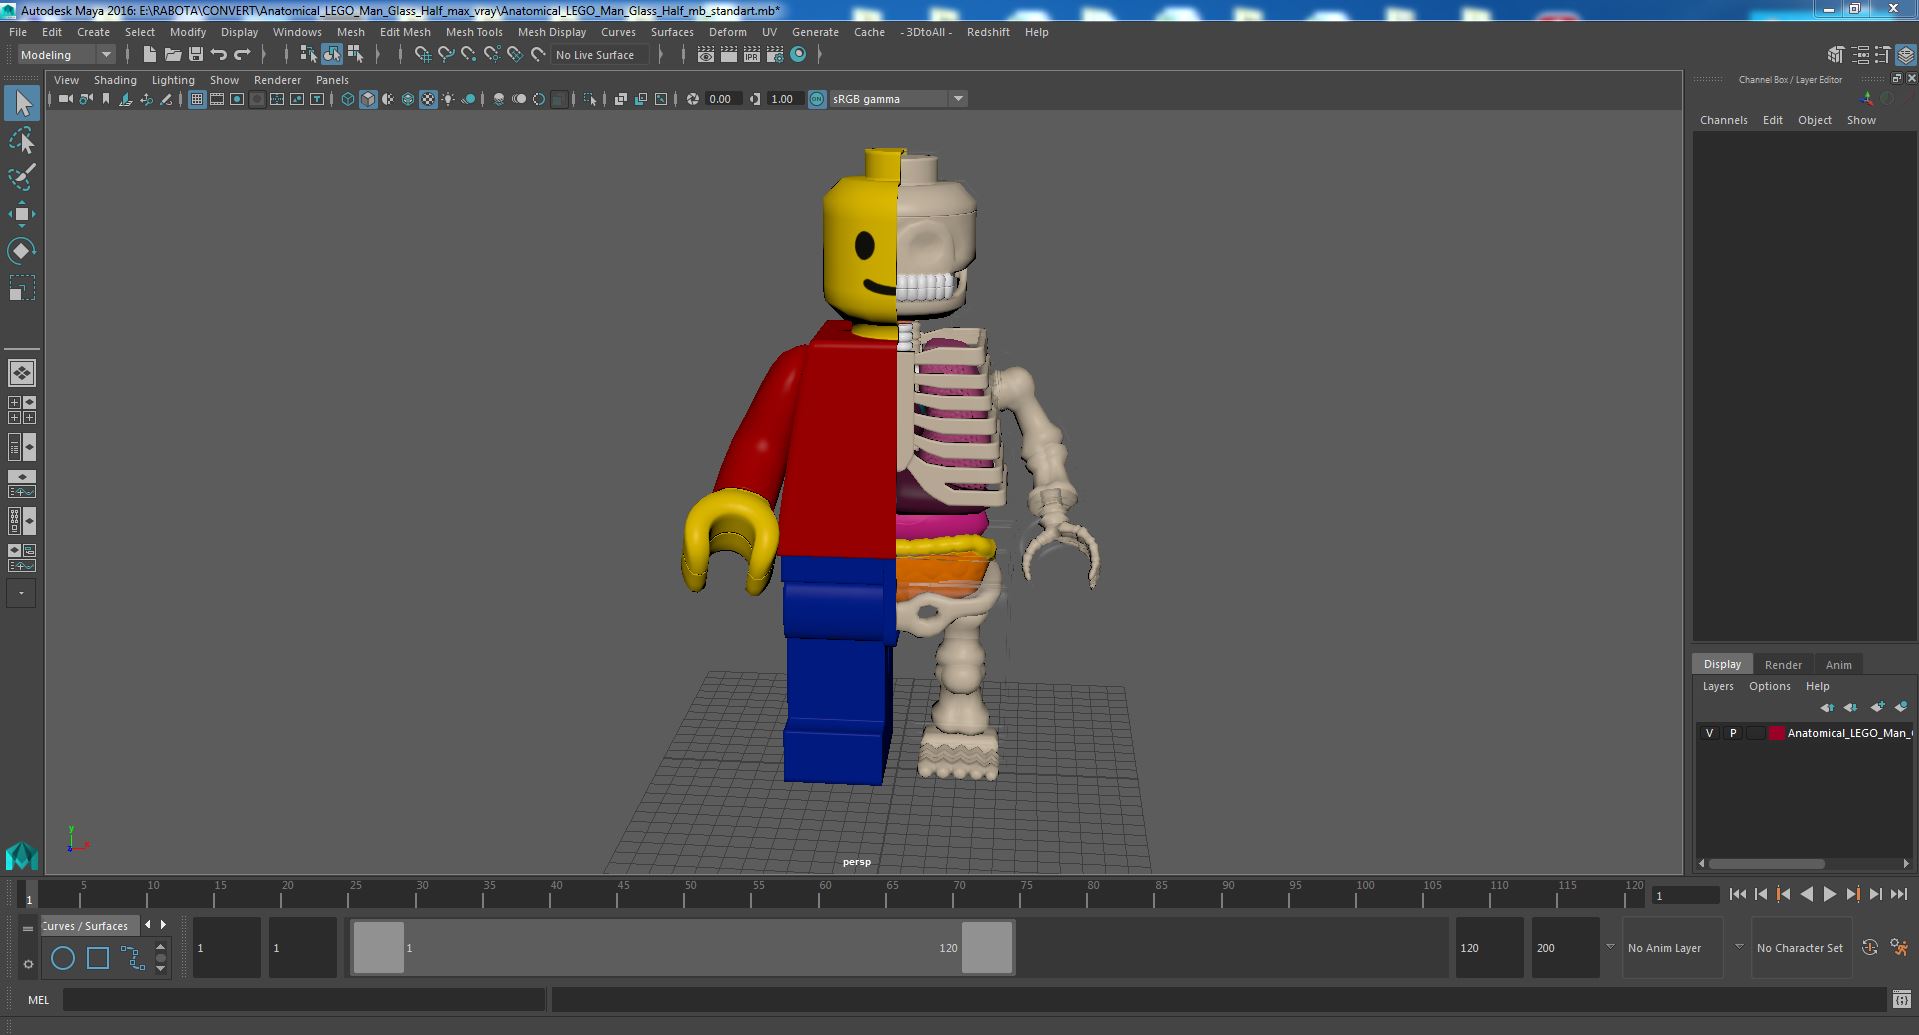Viewport: 1919px width, 1035px height.
Task: Click the red layer color swatch
Action: pos(1776,733)
